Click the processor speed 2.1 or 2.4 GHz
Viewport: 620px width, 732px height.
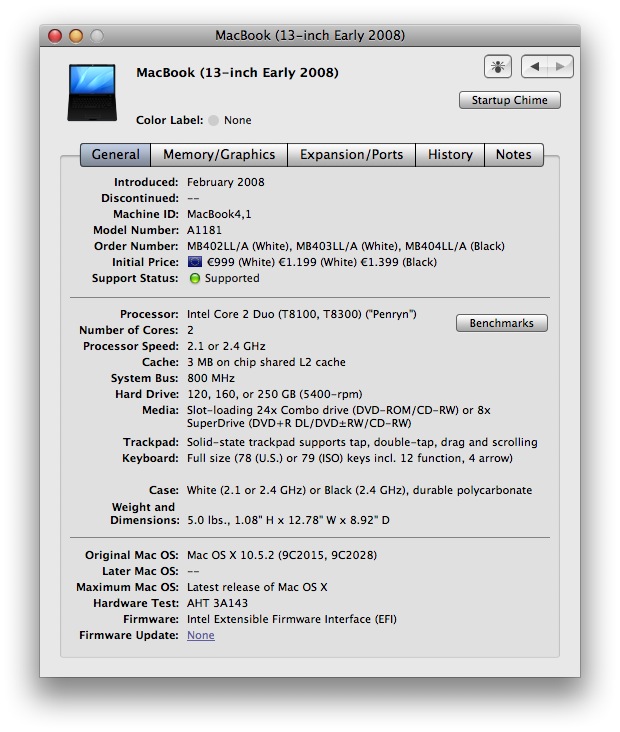pyautogui.click(x=226, y=346)
